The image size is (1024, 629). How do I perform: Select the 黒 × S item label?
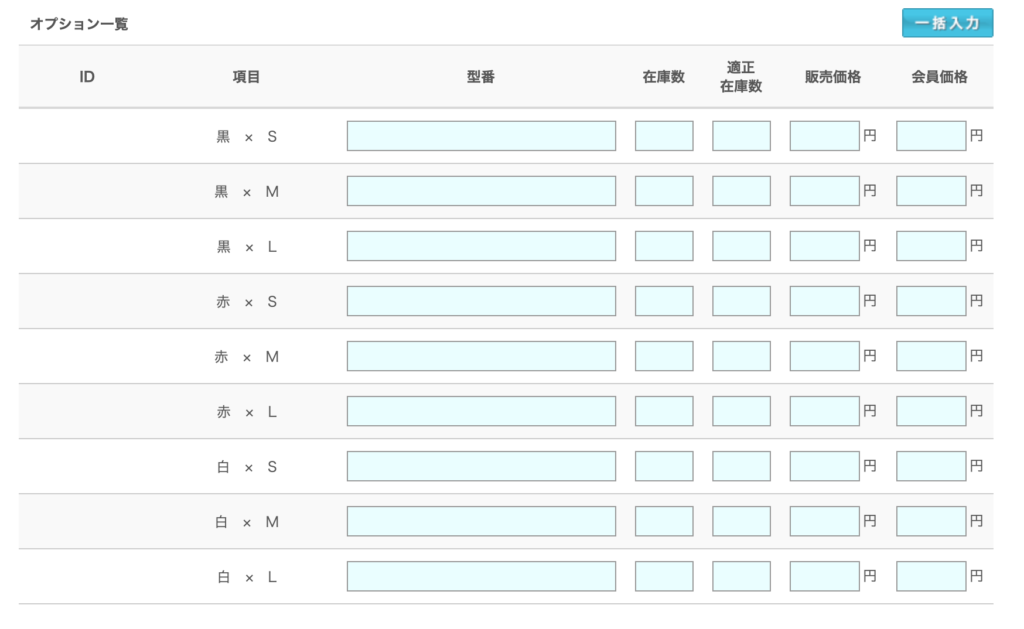(x=247, y=137)
